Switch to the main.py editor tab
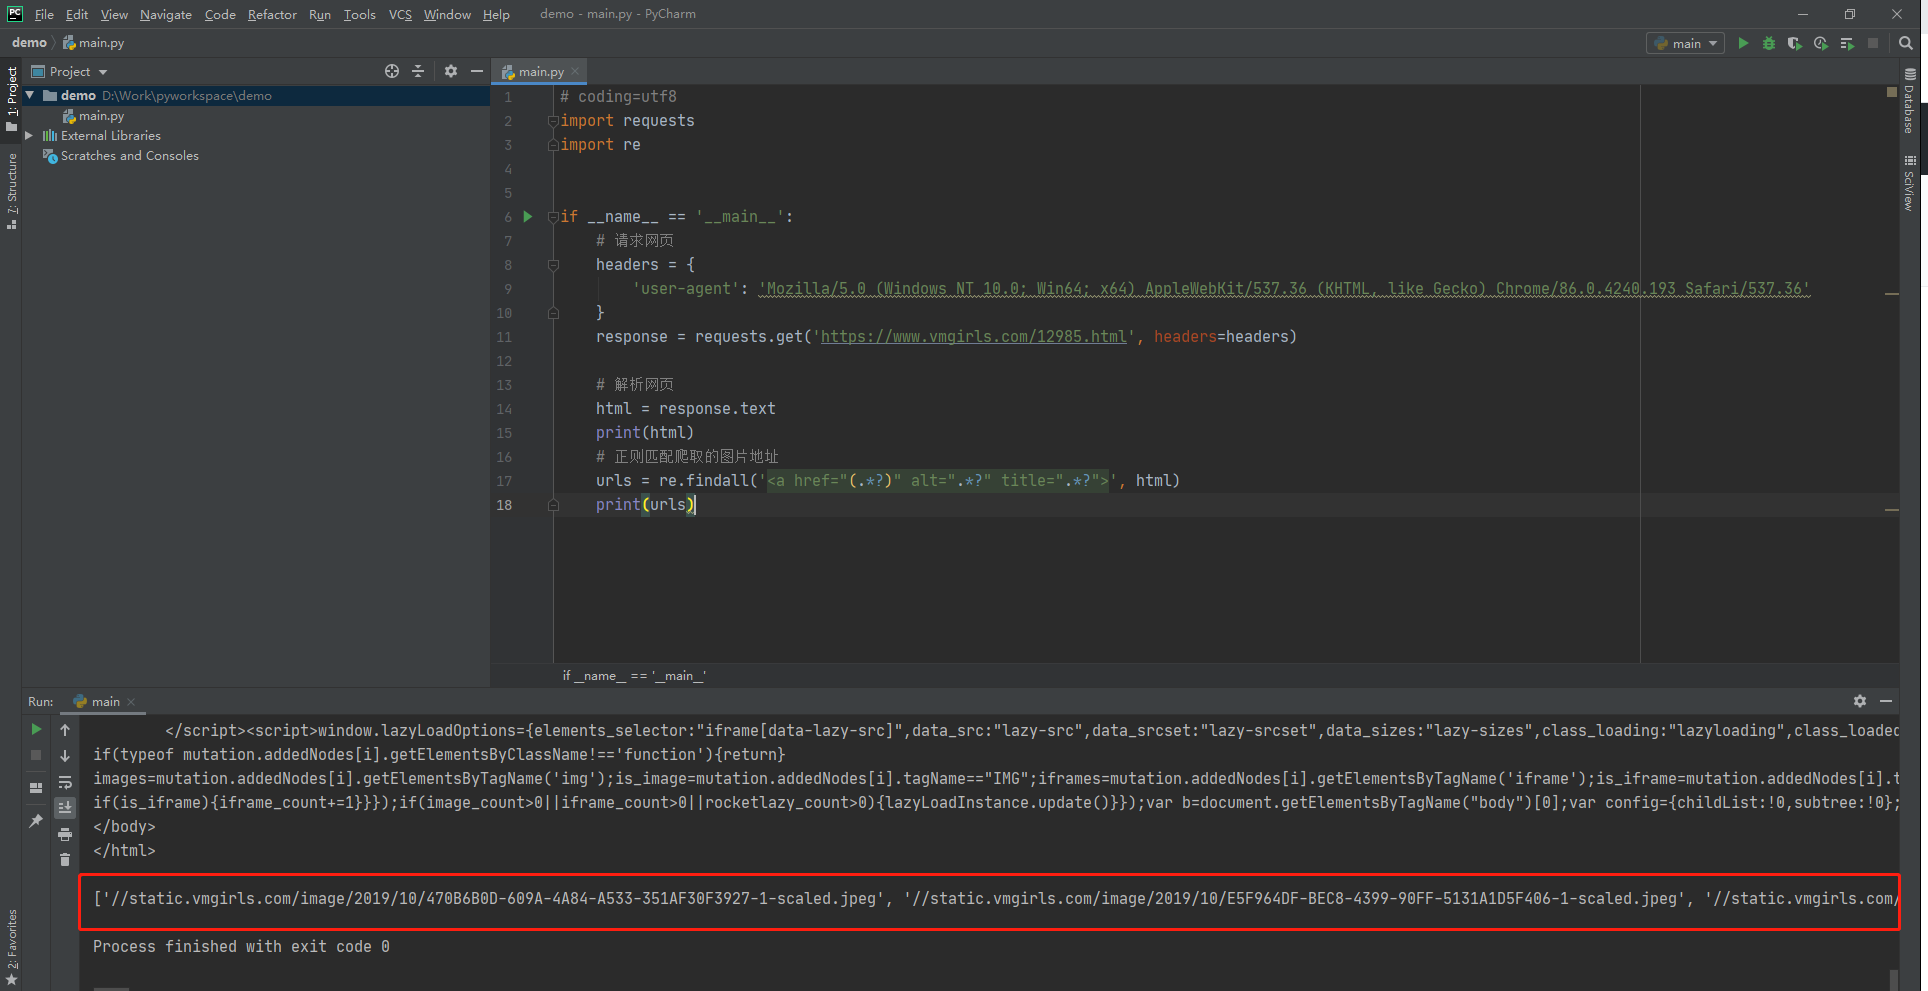The width and height of the screenshot is (1928, 991). pos(541,71)
